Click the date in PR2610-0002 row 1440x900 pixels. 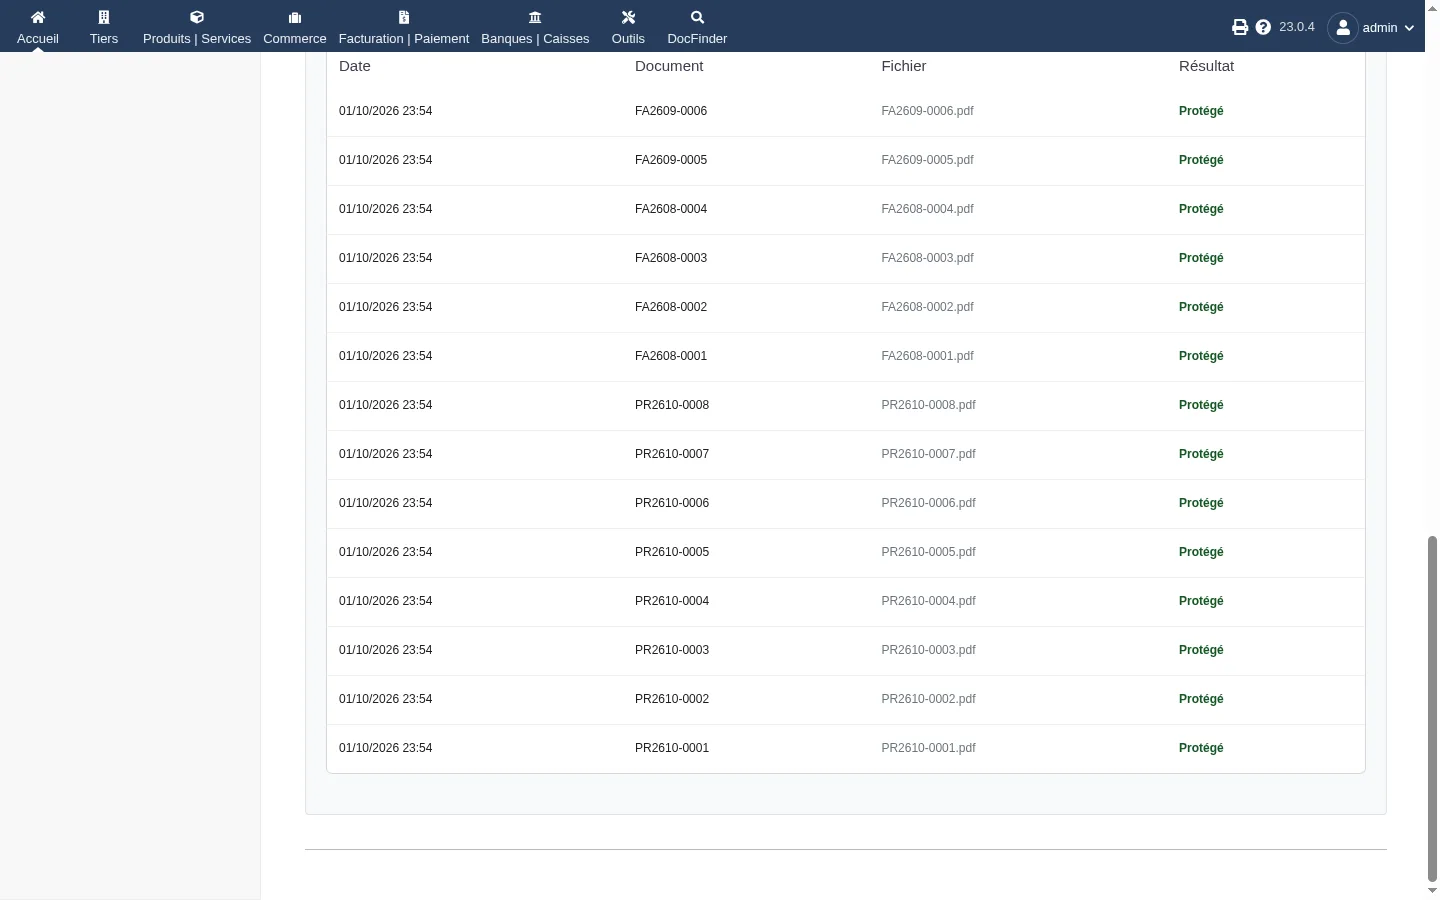[386, 699]
